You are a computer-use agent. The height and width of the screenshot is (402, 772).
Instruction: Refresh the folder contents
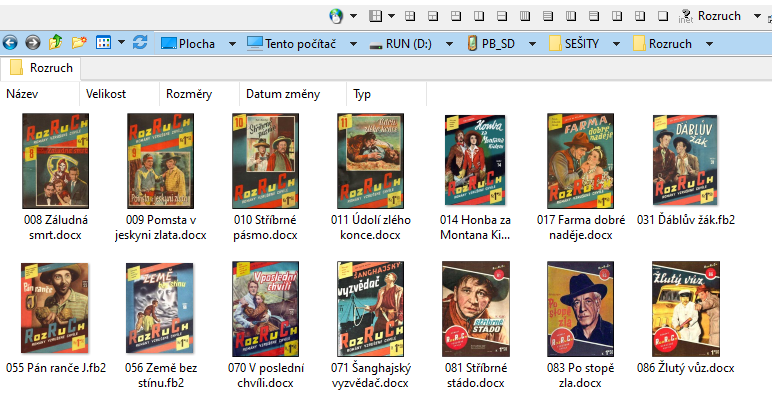pyautogui.click(x=140, y=43)
